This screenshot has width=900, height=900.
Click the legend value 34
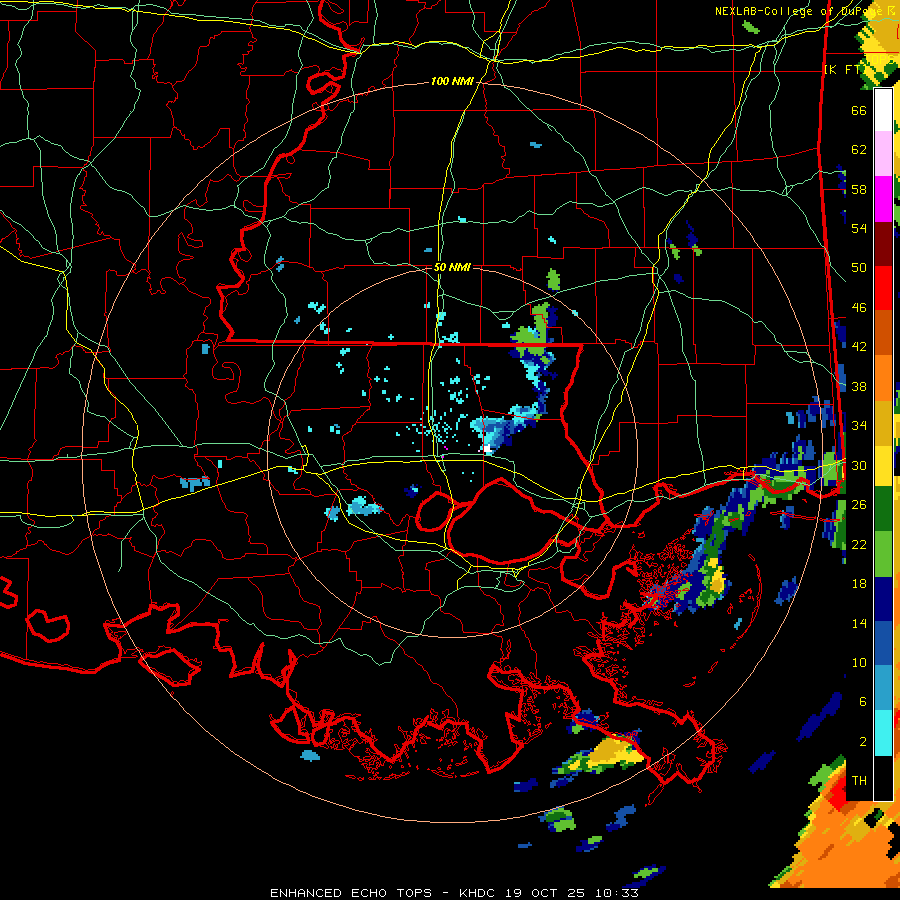859,426
